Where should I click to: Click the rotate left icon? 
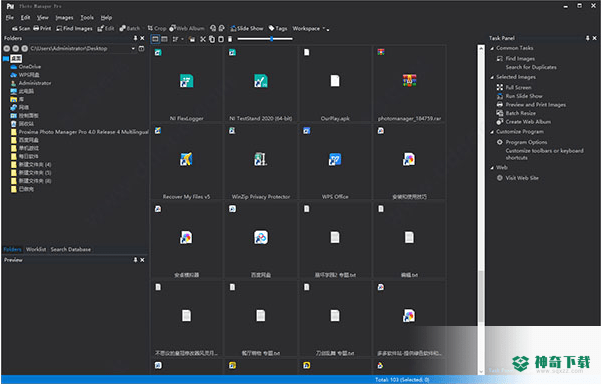click(x=213, y=28)
